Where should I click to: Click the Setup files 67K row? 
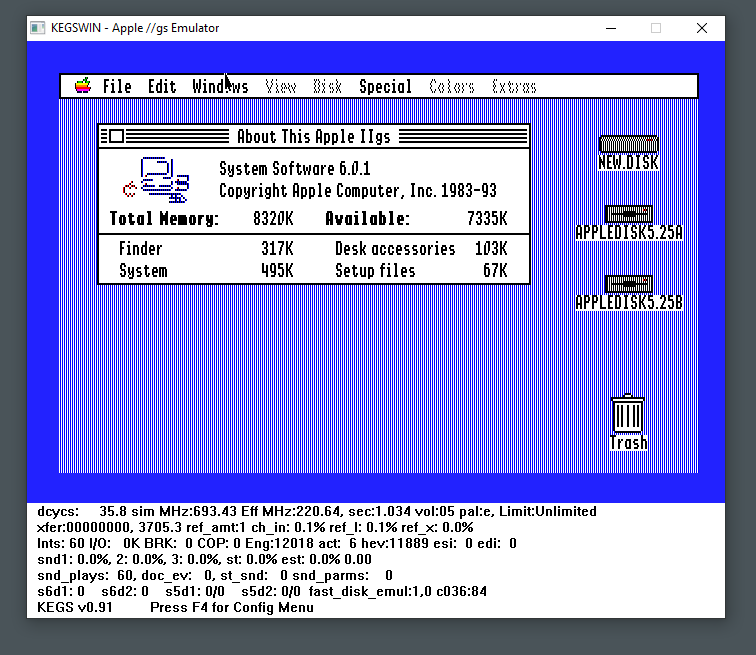[x=421, y=270]
